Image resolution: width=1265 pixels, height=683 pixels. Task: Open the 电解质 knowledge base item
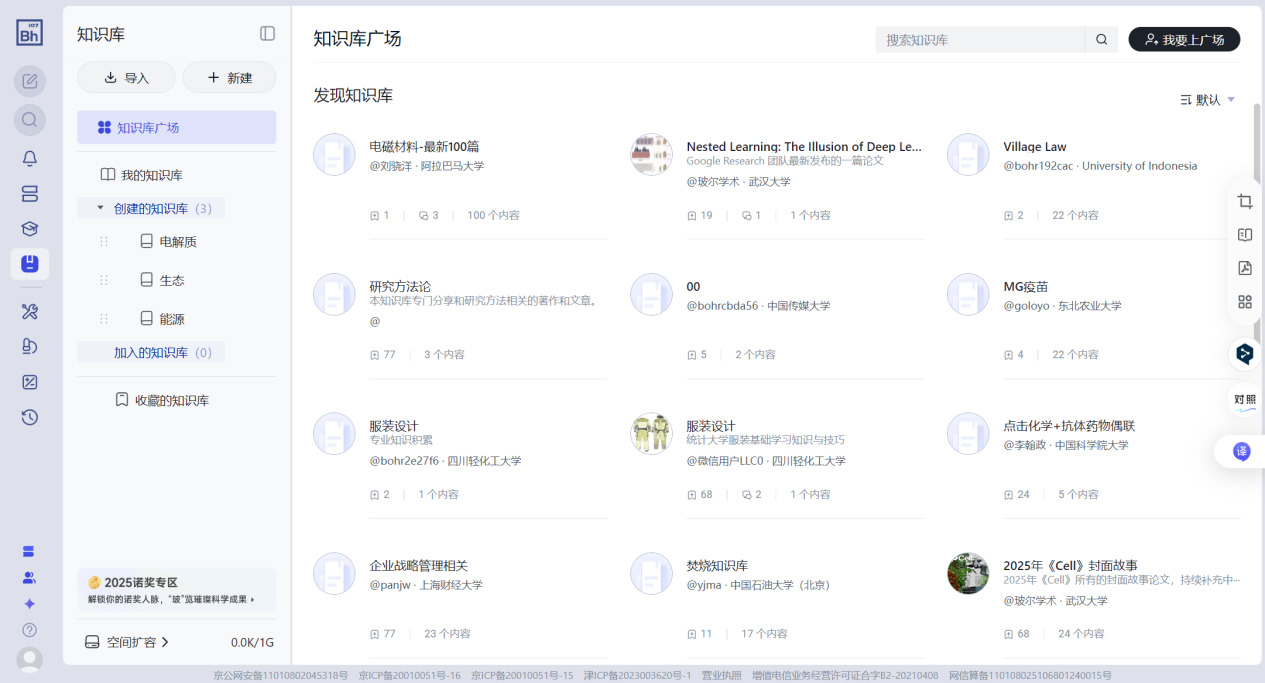(179, 242)
